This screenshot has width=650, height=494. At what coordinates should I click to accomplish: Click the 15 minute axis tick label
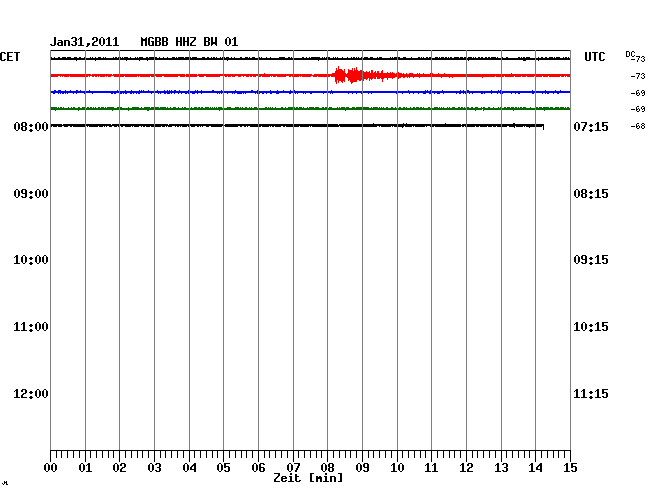tap(570, 468)
